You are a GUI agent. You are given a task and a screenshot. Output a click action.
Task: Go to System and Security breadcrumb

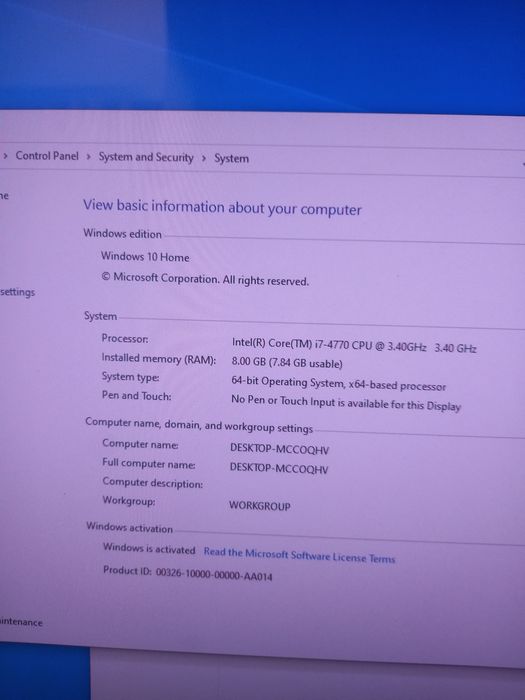pos(146,157)
